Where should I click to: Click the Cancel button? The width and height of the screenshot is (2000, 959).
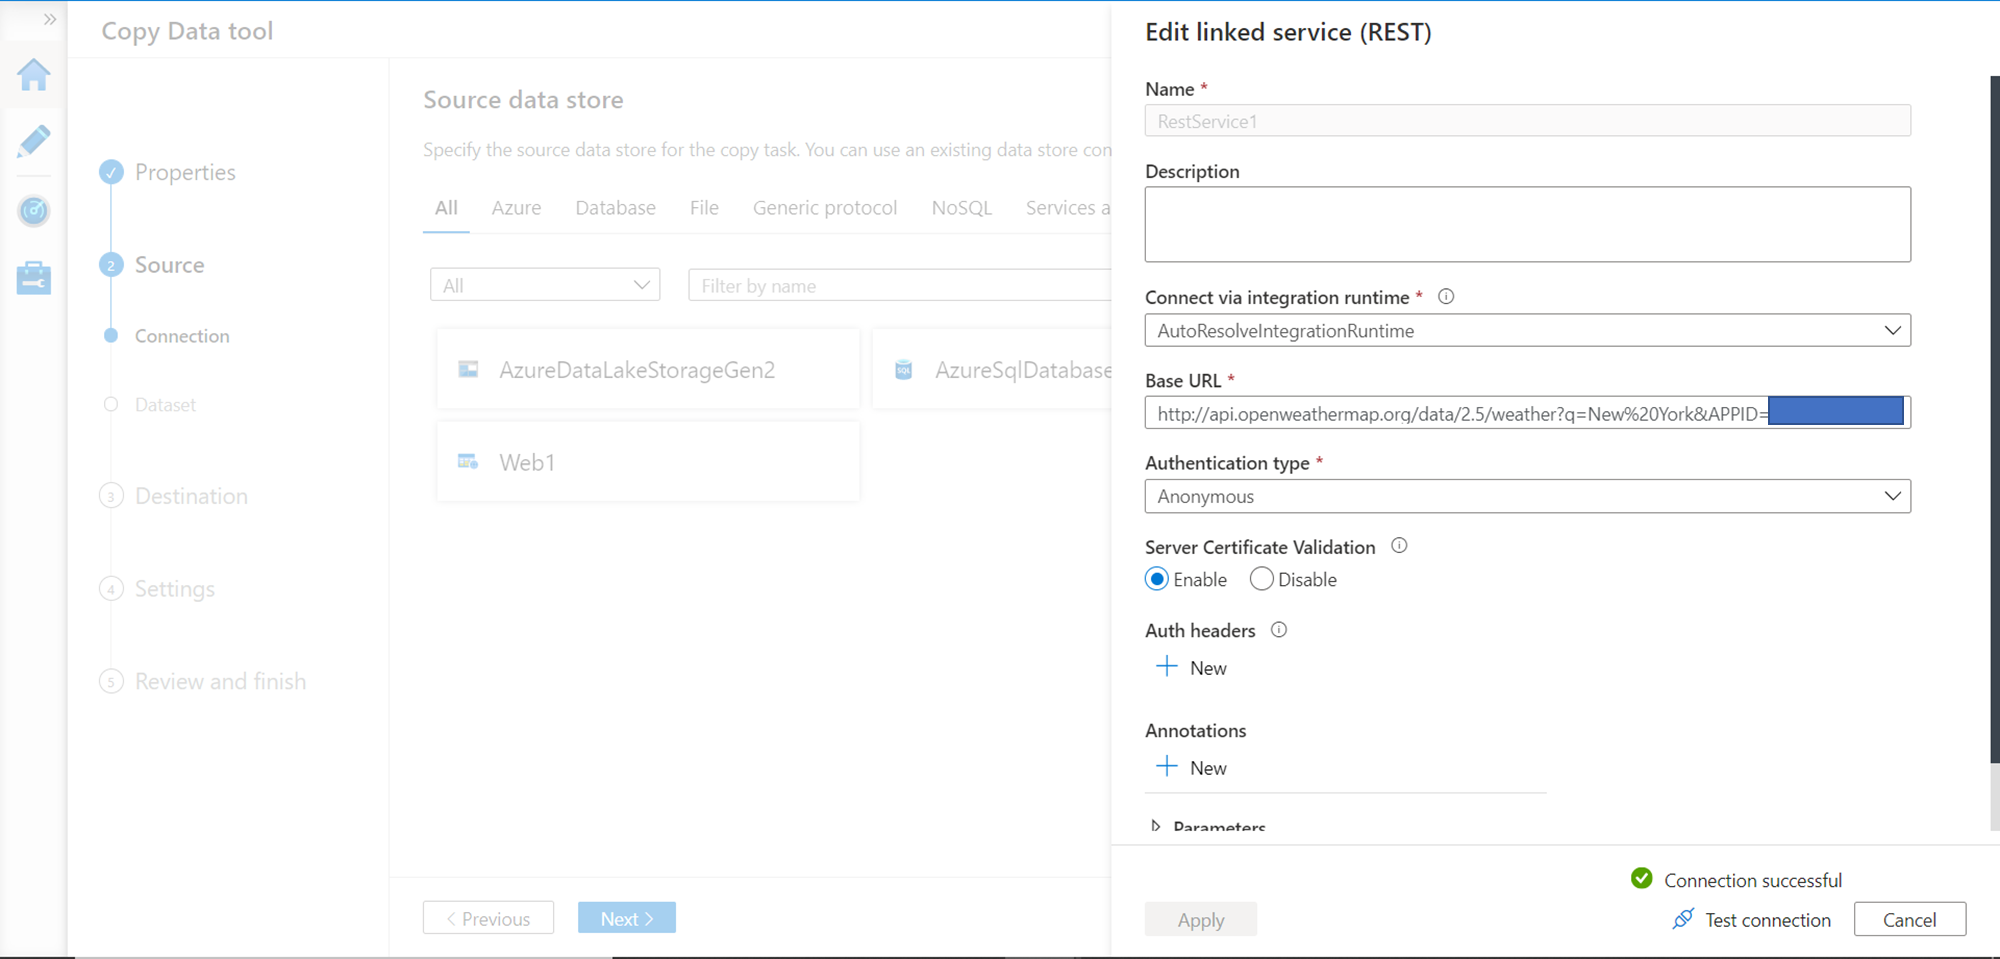point(1909,920)
